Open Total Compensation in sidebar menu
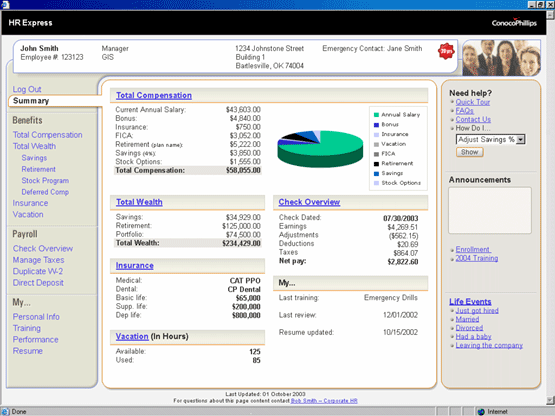The image size is (555, 416). click(47, 135)
